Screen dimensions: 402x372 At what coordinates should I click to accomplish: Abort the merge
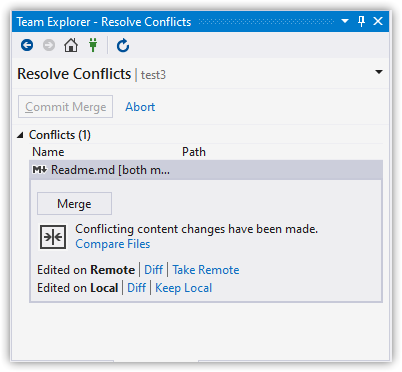[140, 107]
